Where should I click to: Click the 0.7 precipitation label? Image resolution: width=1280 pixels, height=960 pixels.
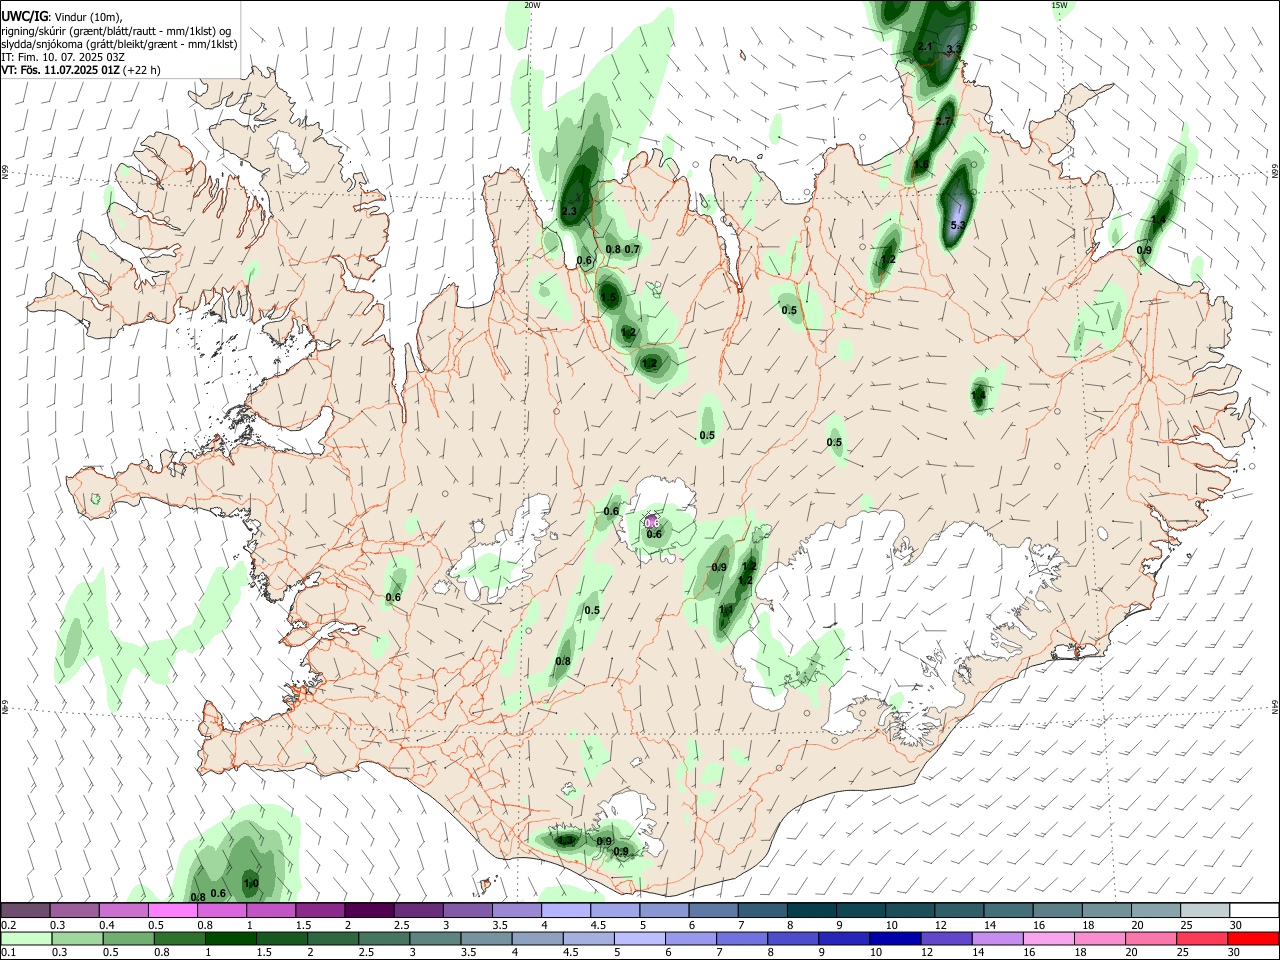632,249
